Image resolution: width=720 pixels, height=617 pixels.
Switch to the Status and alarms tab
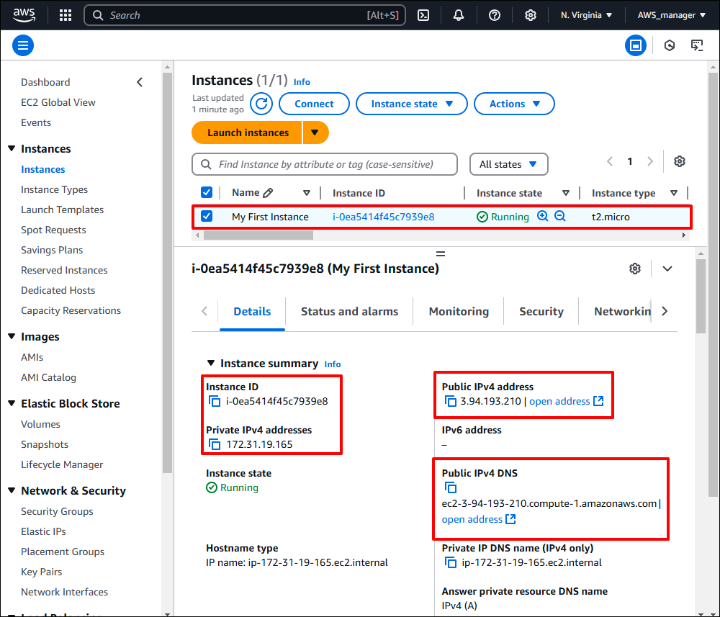coord(349,312)
